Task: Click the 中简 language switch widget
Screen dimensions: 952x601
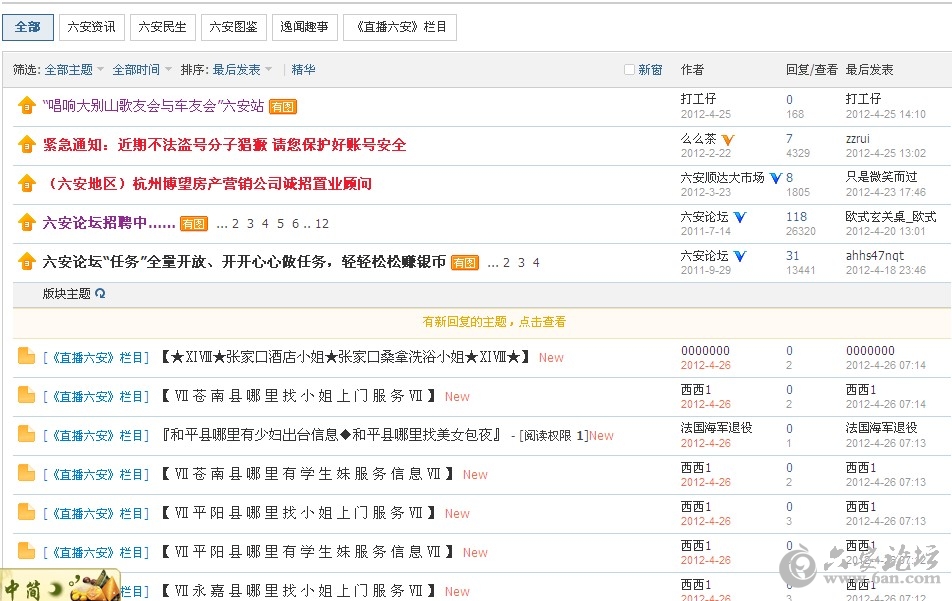Action: point(60,587)
